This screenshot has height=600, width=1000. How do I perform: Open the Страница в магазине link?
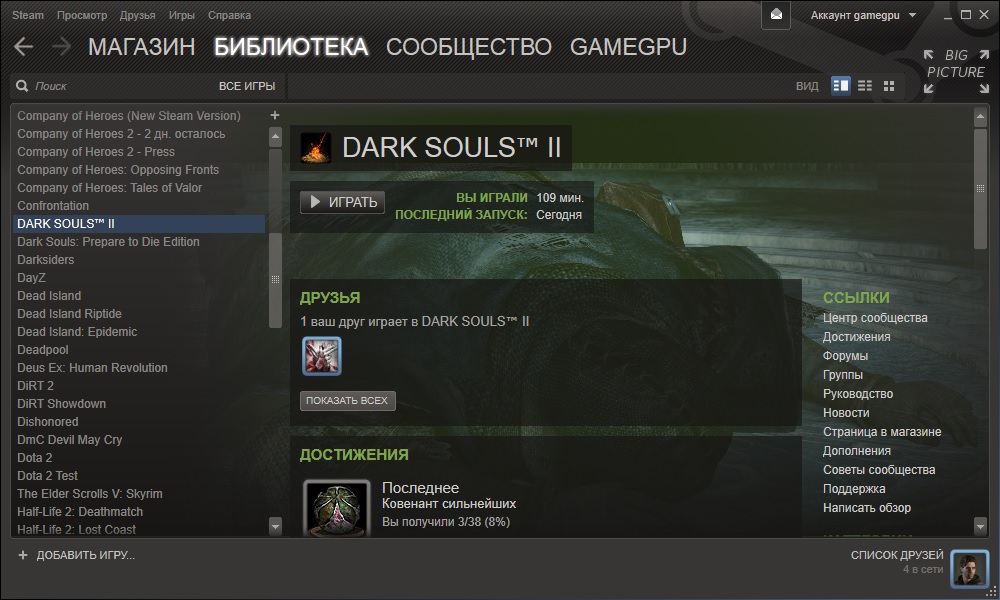[882, 432]
